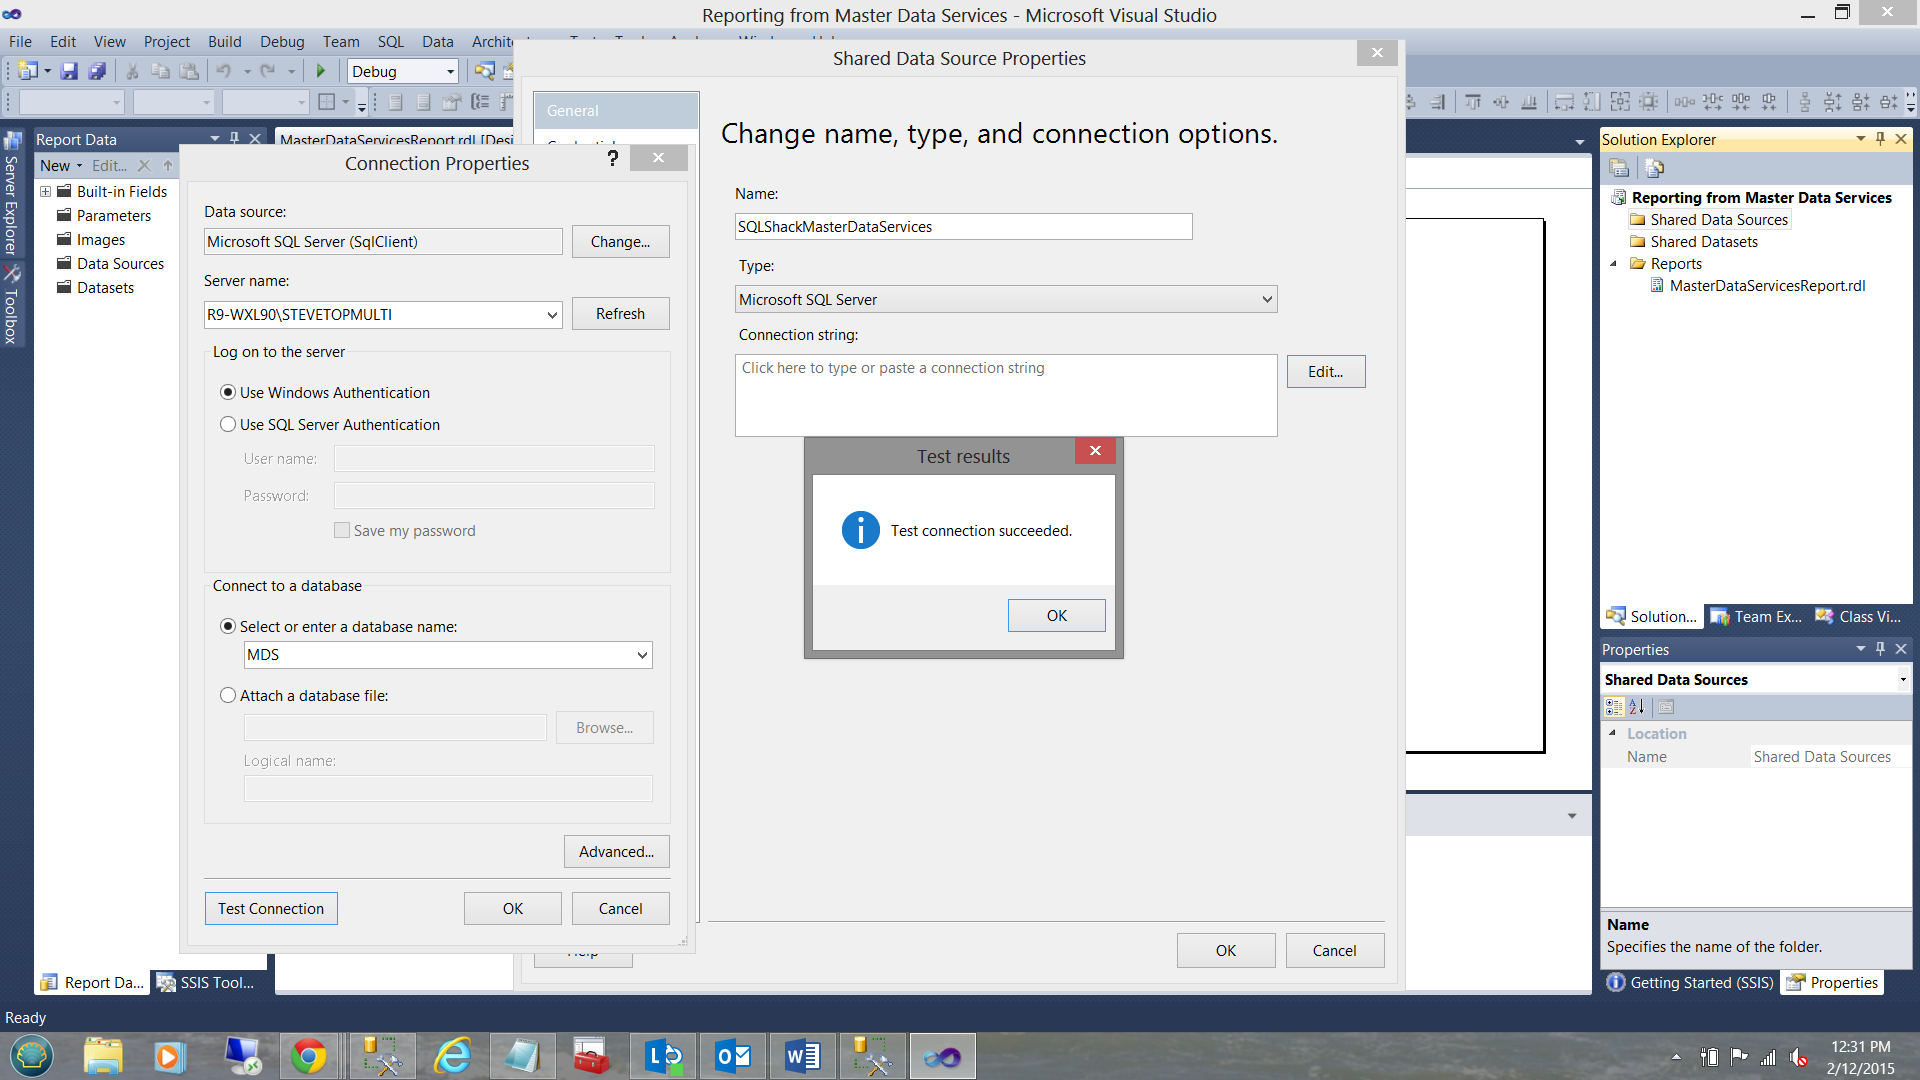Click the Connection Properties help question mark

pos(613,158)
